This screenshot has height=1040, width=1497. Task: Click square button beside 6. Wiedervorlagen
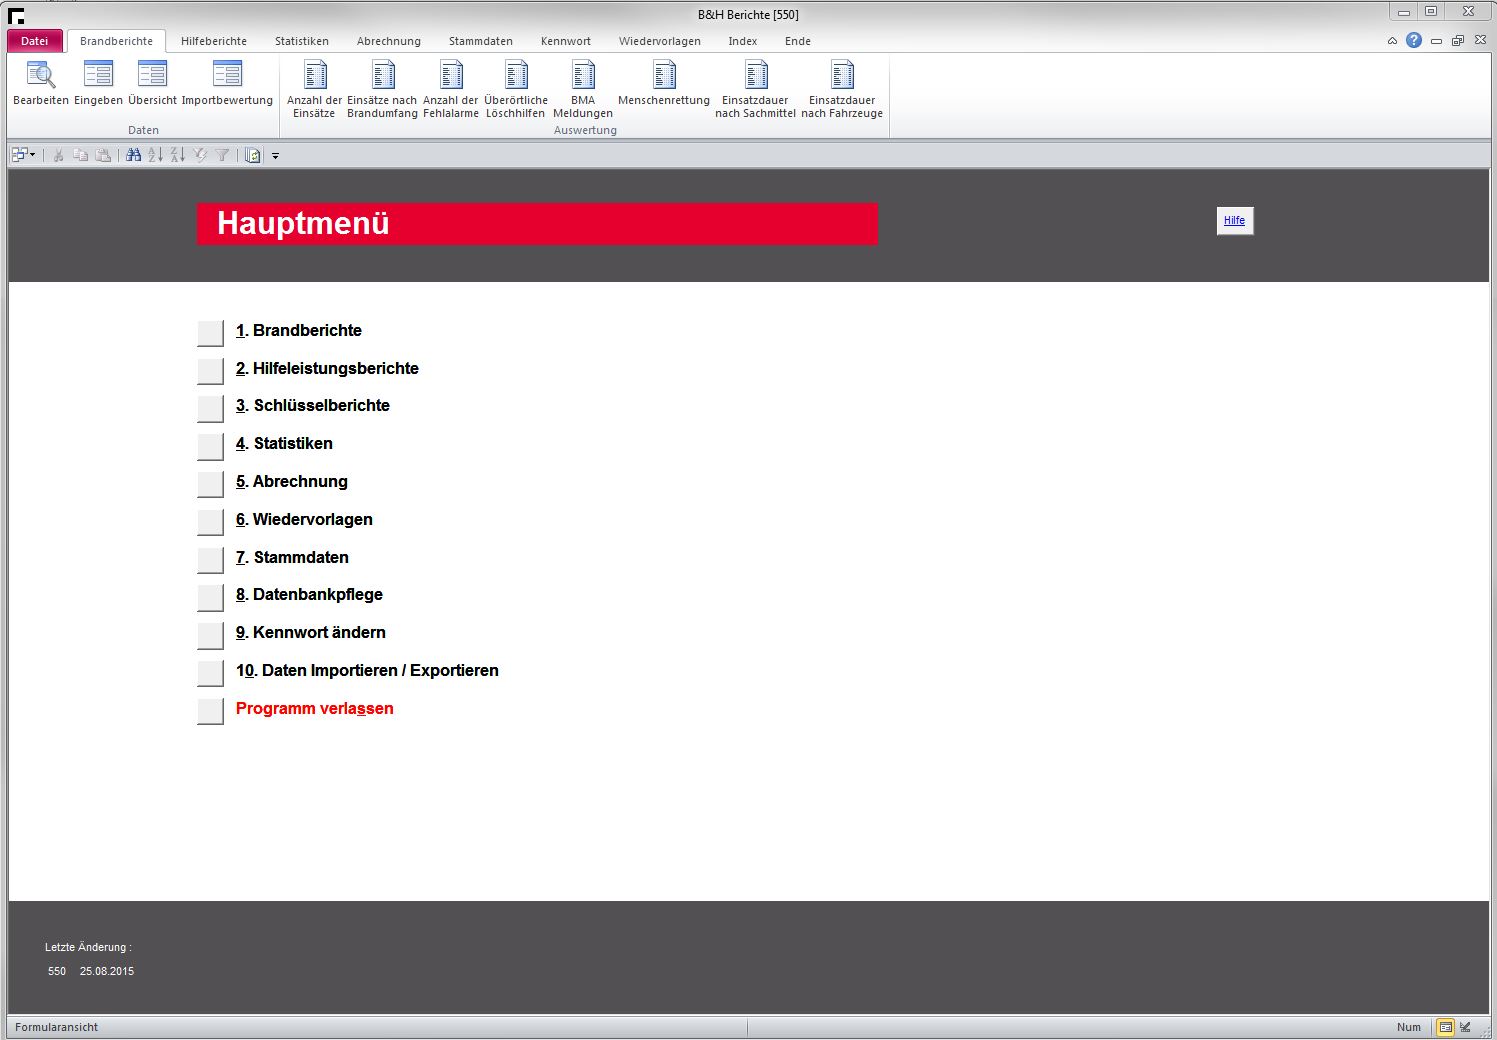[x=210, y=522]
